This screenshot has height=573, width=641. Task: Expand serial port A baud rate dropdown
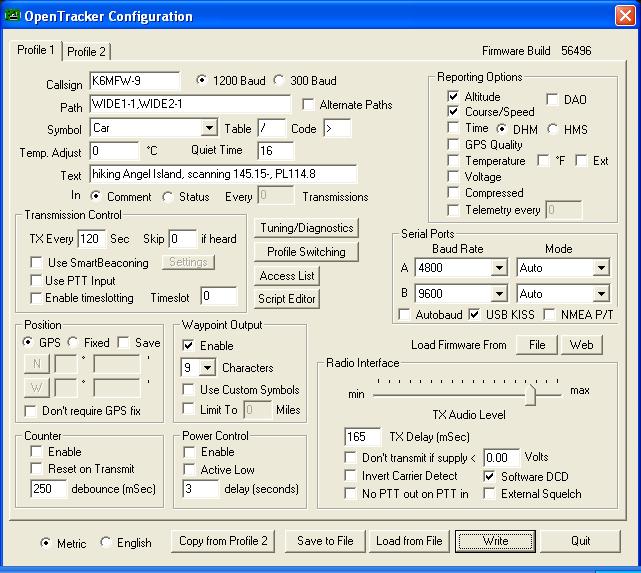pos(499,268)
